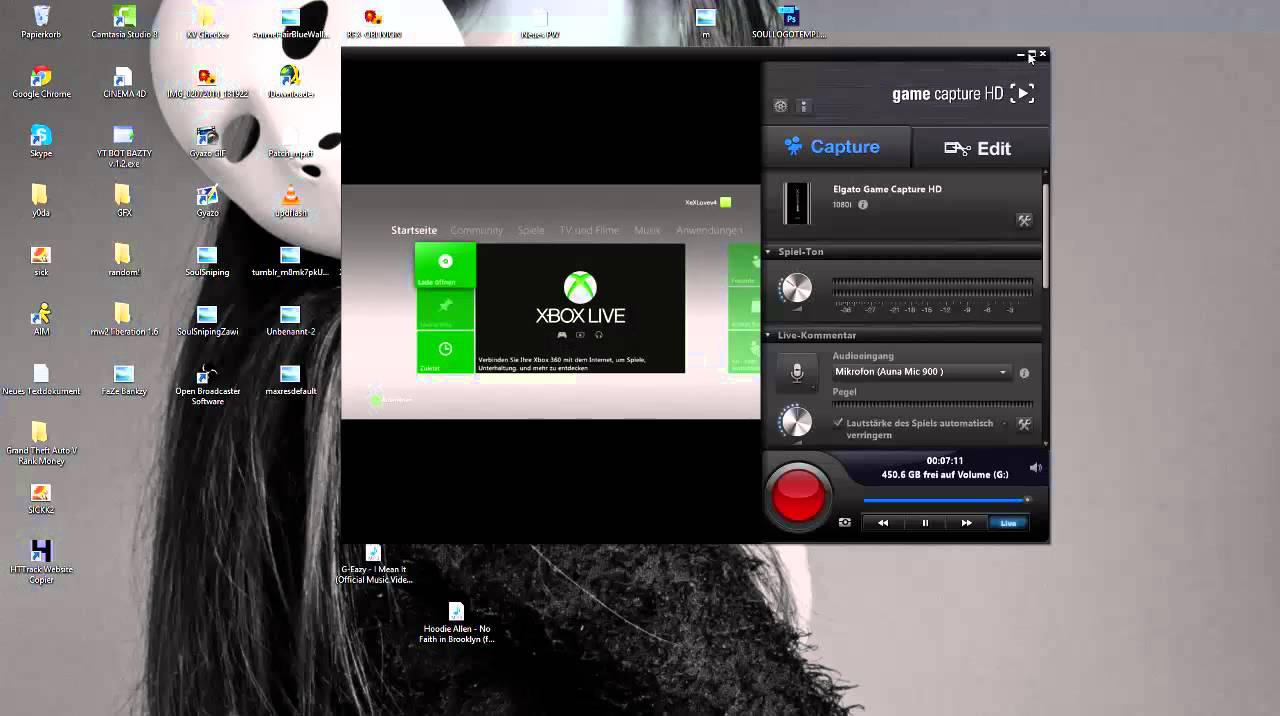Show info next to the Audioeingang dropdown
The width and height of the screenshot is (1280, 716).
click(1024, 373)
